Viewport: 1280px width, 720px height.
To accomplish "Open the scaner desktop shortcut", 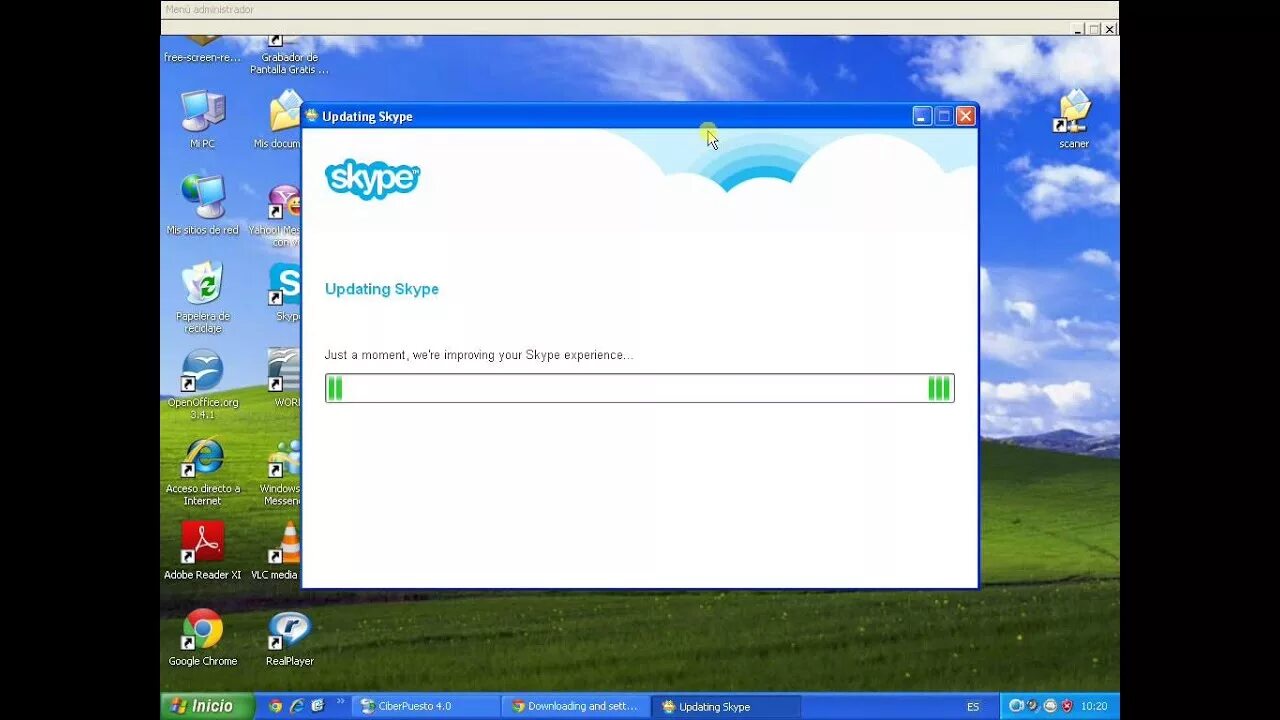I will (x=1074, y=118).
